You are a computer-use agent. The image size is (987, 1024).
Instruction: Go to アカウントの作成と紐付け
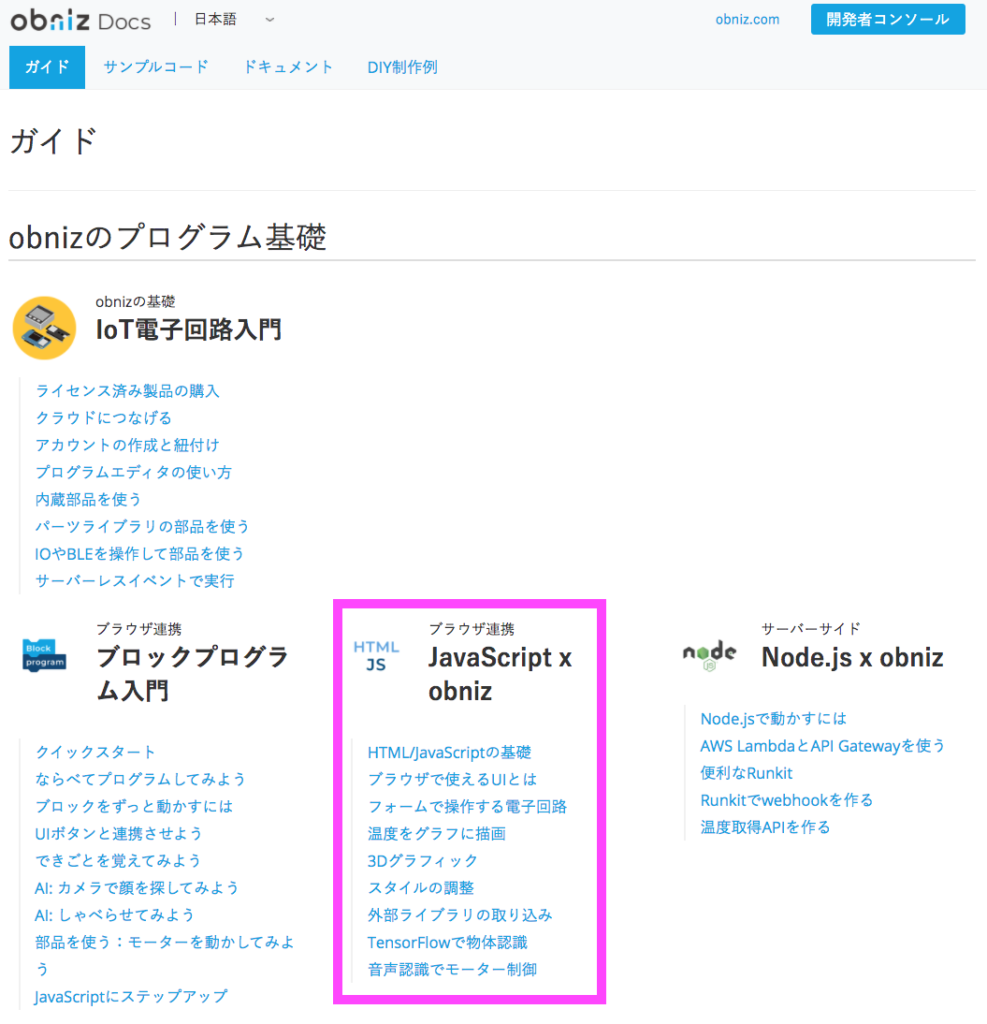point(127,445)
